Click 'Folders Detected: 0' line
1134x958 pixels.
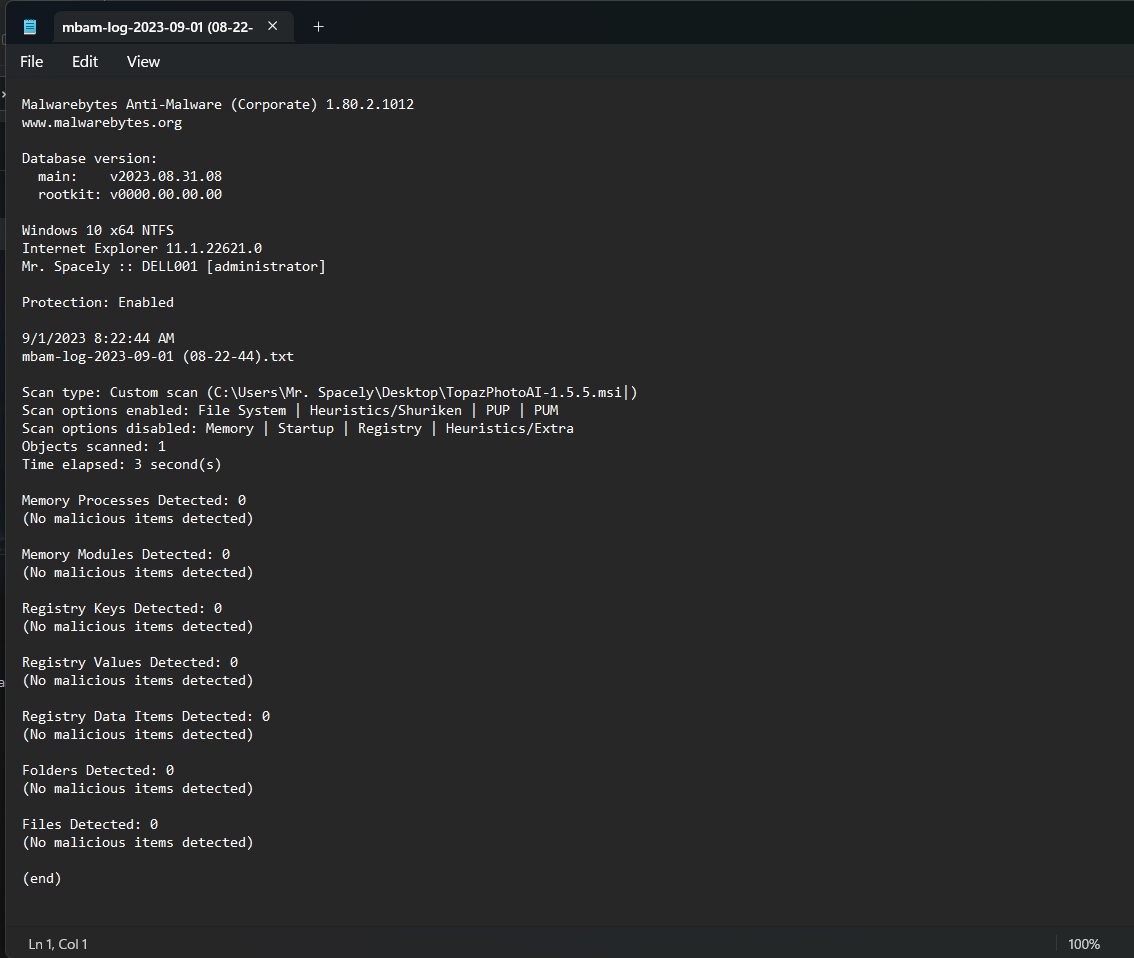tap(98, 771)
